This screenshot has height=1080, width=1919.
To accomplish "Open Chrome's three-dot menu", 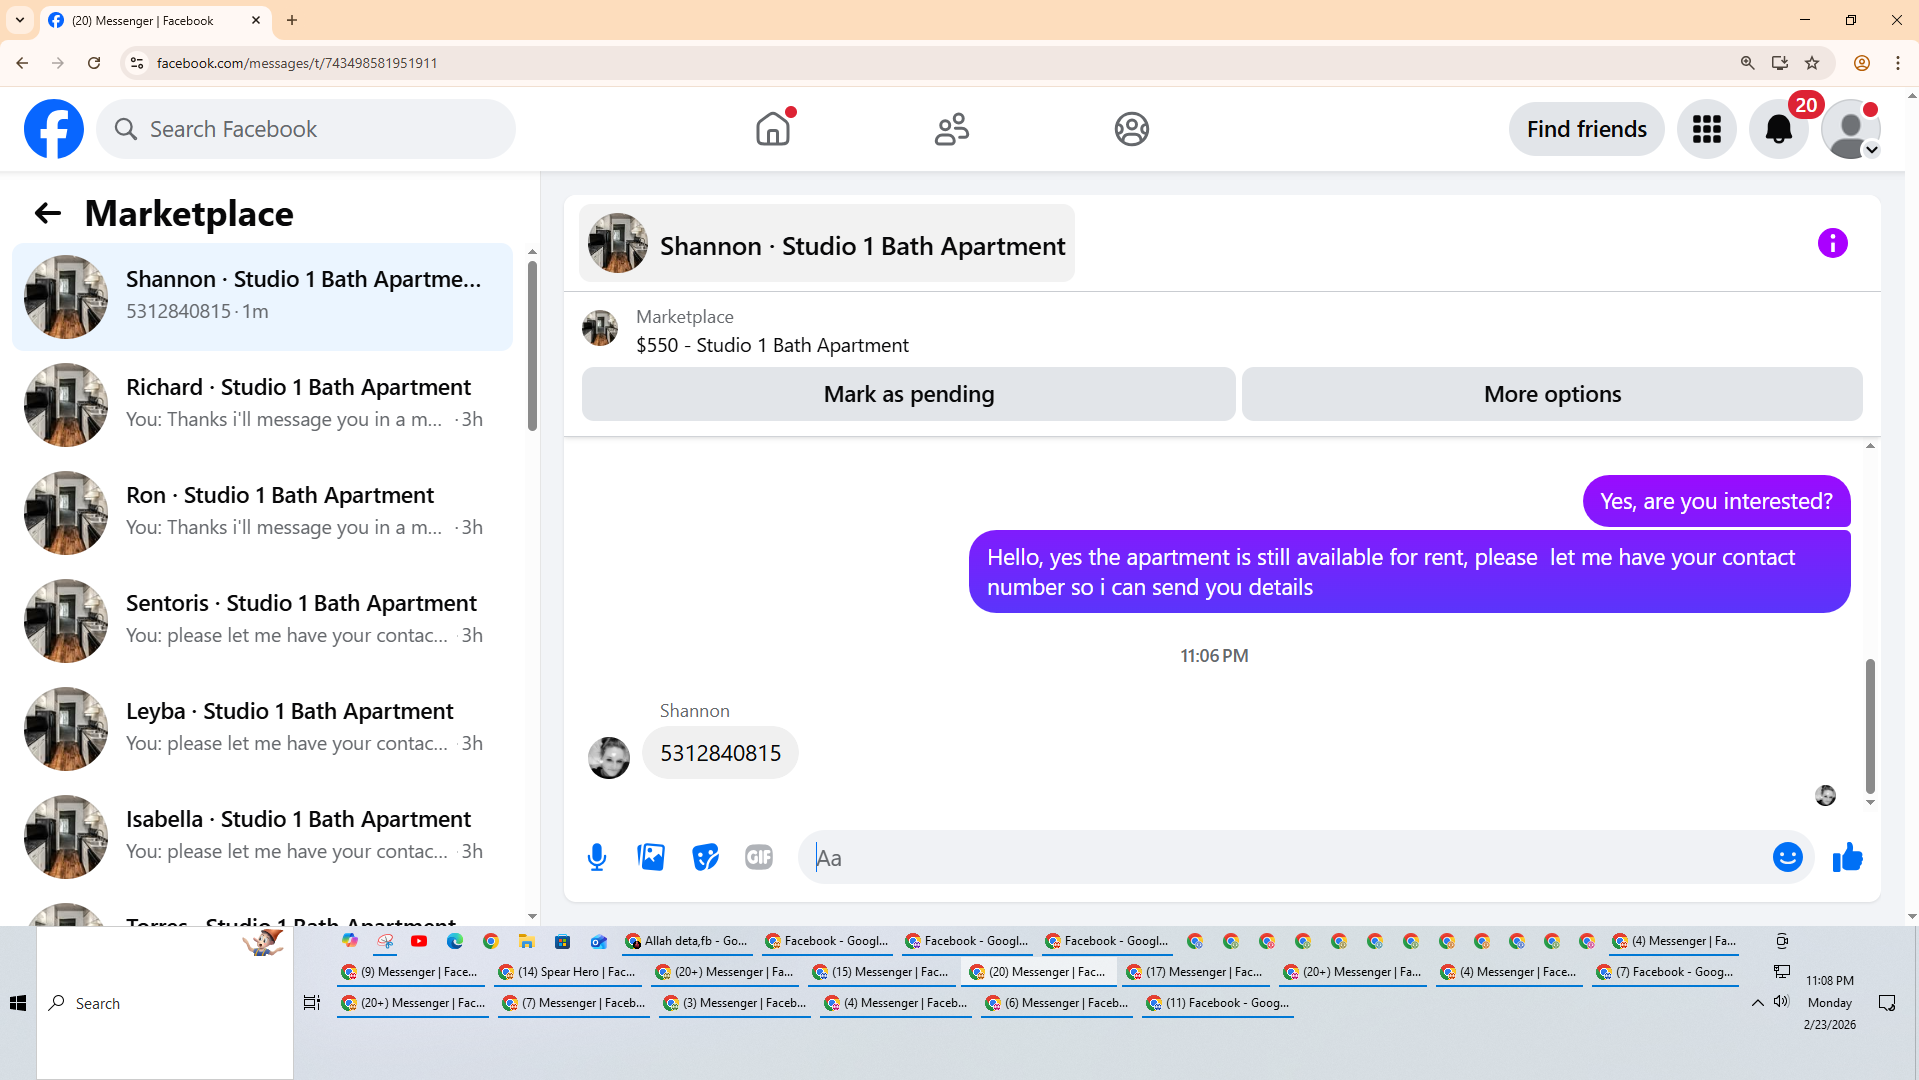I will (1897, 63).
